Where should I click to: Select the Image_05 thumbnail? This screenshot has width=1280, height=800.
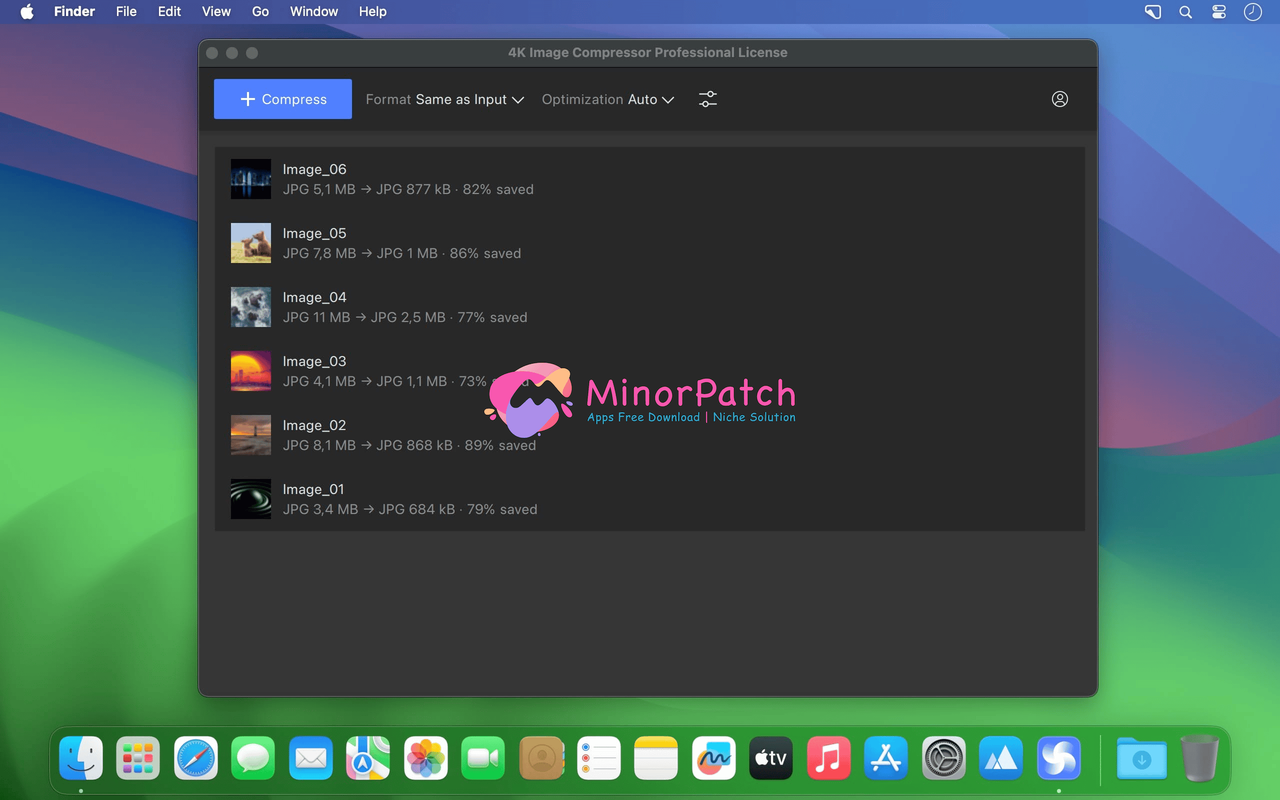(251, 243)
